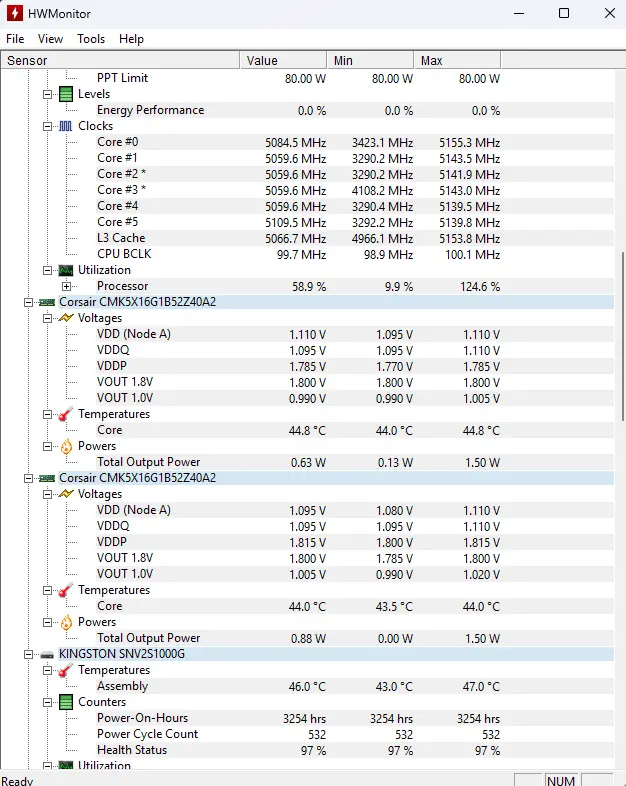Image resolution: width=626 pixels, height=786 pixels.
Task: Expand the Processor utilization row
Action: [66, 286]
